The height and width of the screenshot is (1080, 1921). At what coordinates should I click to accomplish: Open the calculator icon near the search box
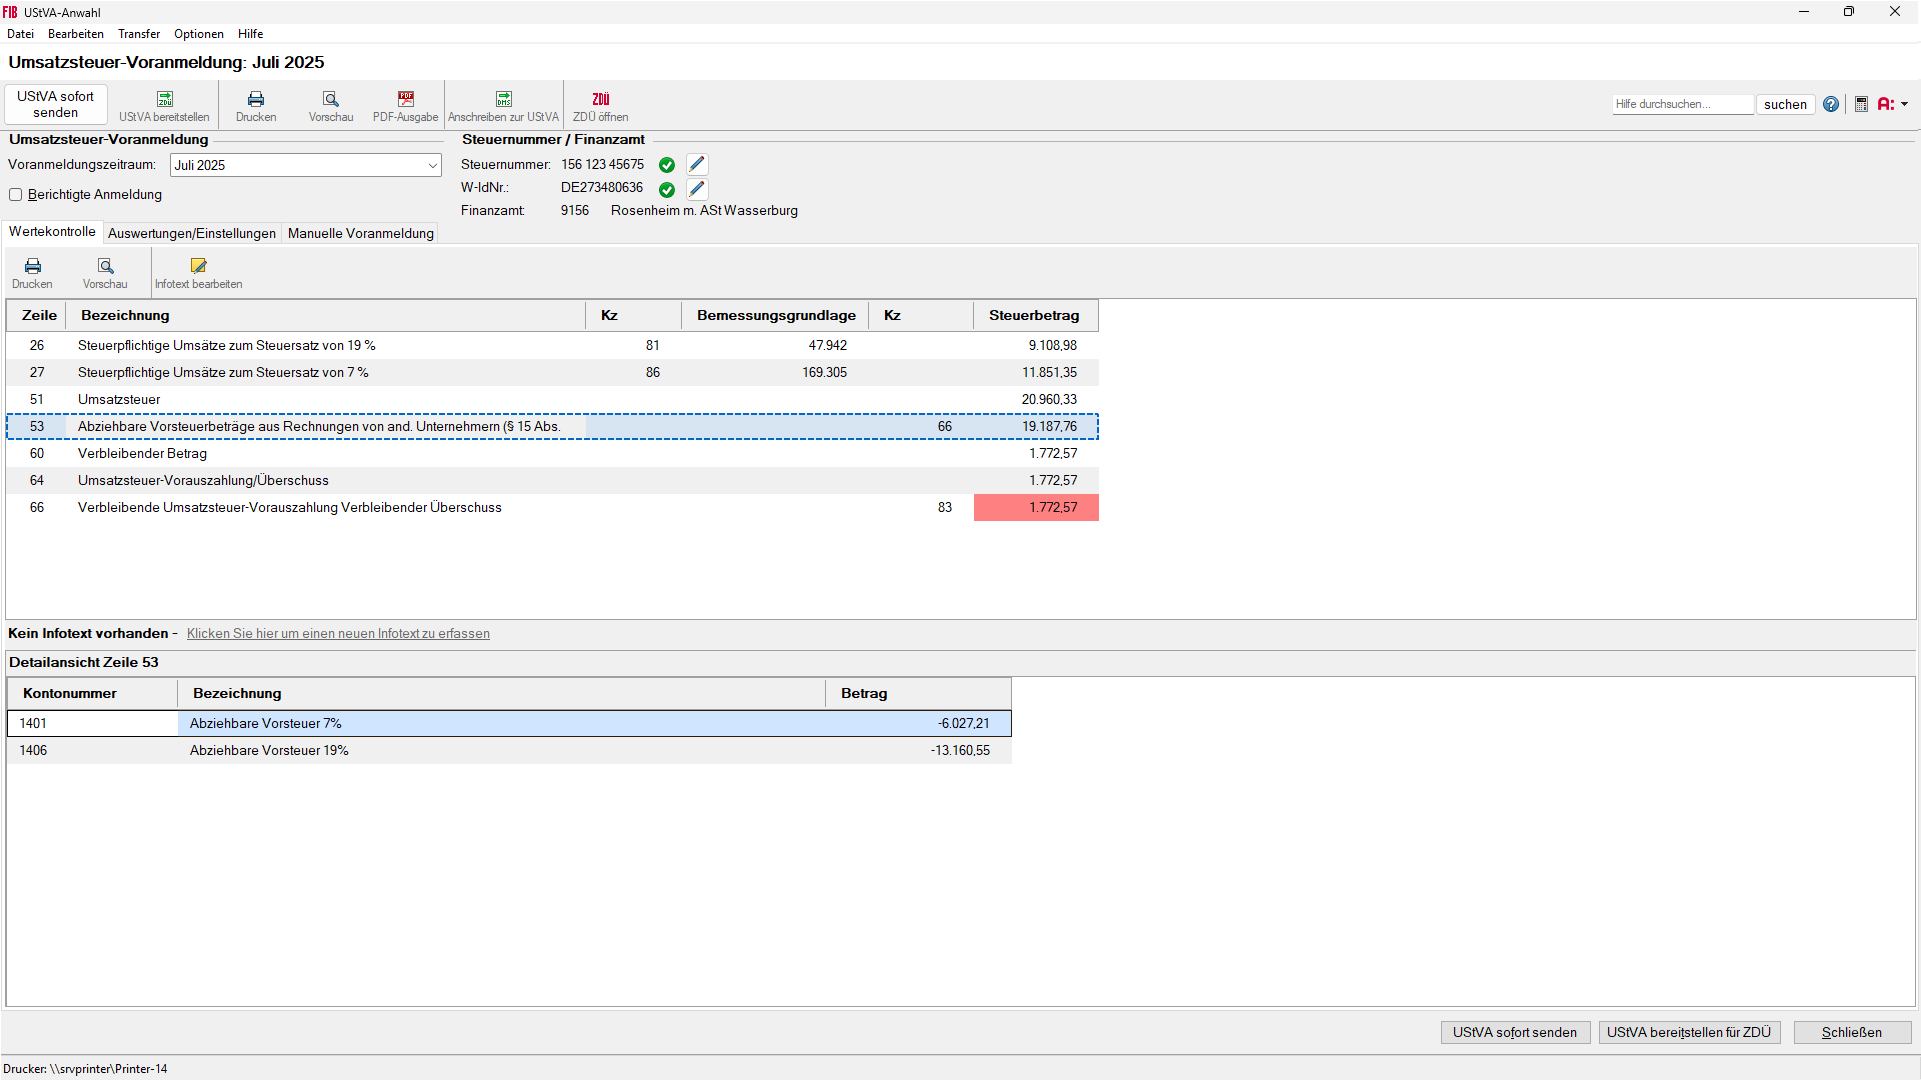[1861, 104]
